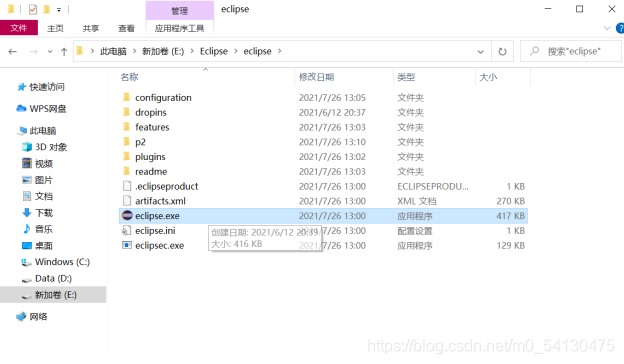Click the .eclipseproduct file icon

coord(127,186)
